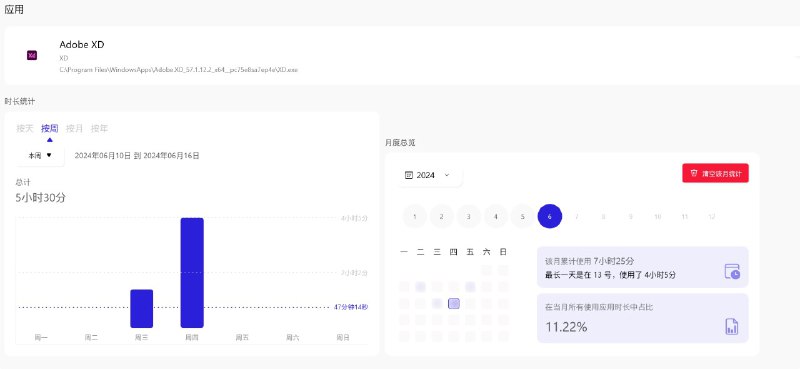Click the 47分钟14秒 average line label
The height and width of the screenshot is (369, 800).
pyautogui.click(x=351, y=307)
